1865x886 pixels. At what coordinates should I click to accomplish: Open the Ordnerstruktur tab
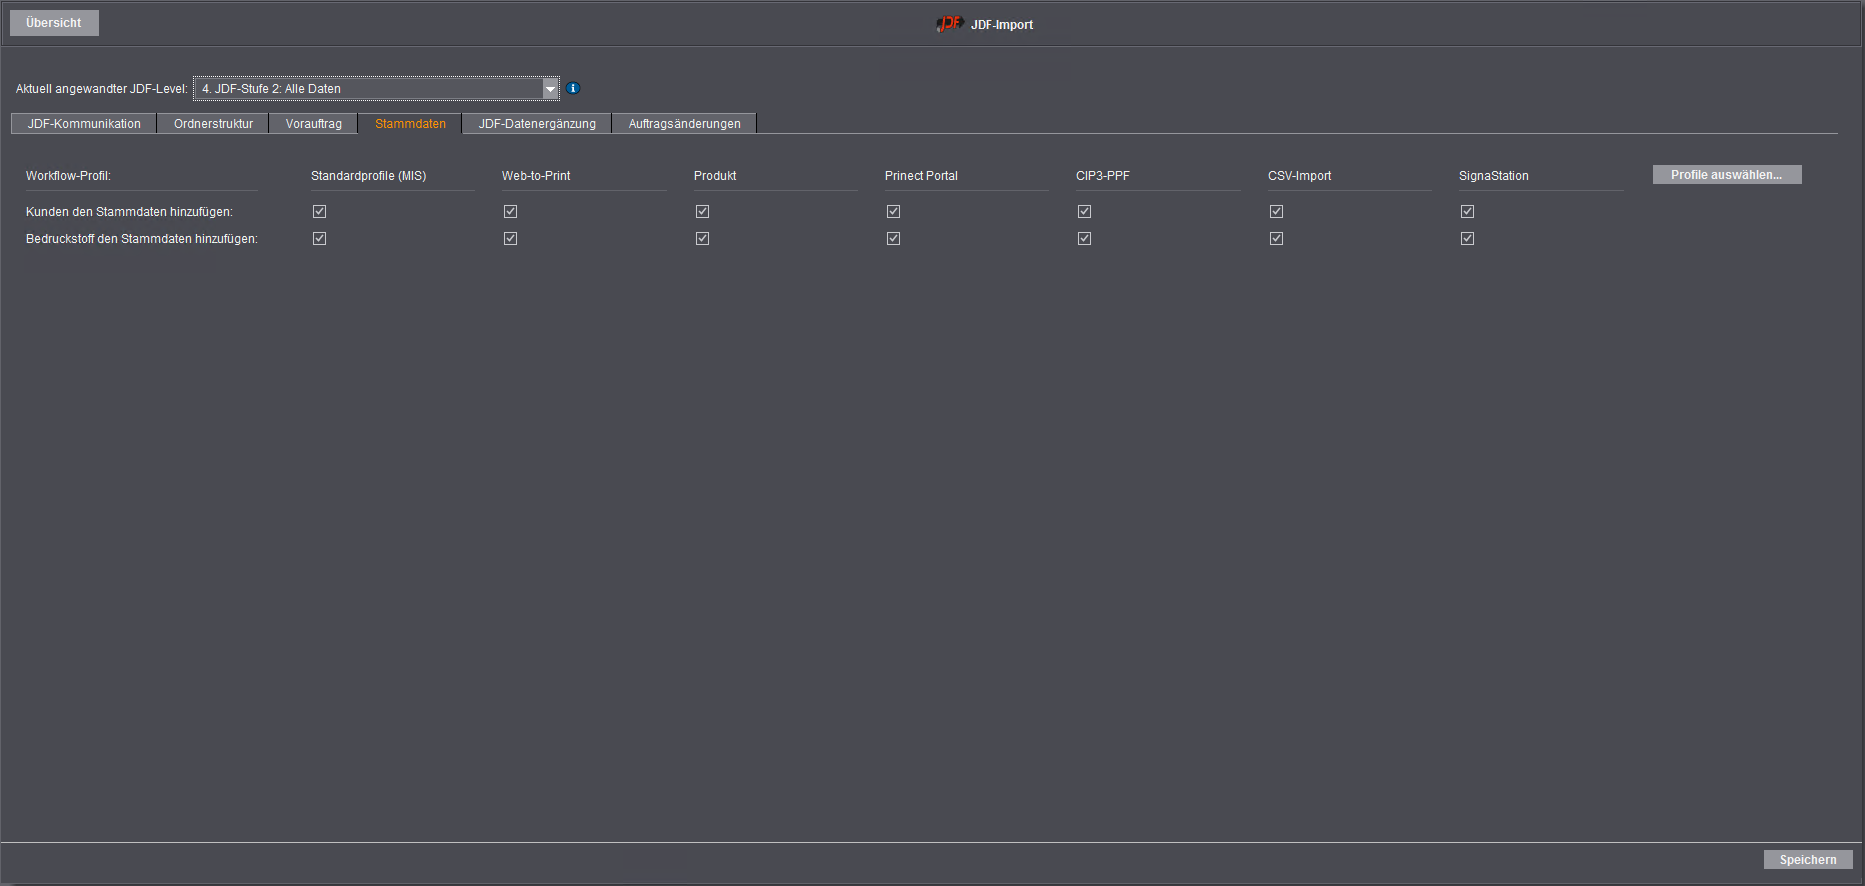click(x=213, y=124)
